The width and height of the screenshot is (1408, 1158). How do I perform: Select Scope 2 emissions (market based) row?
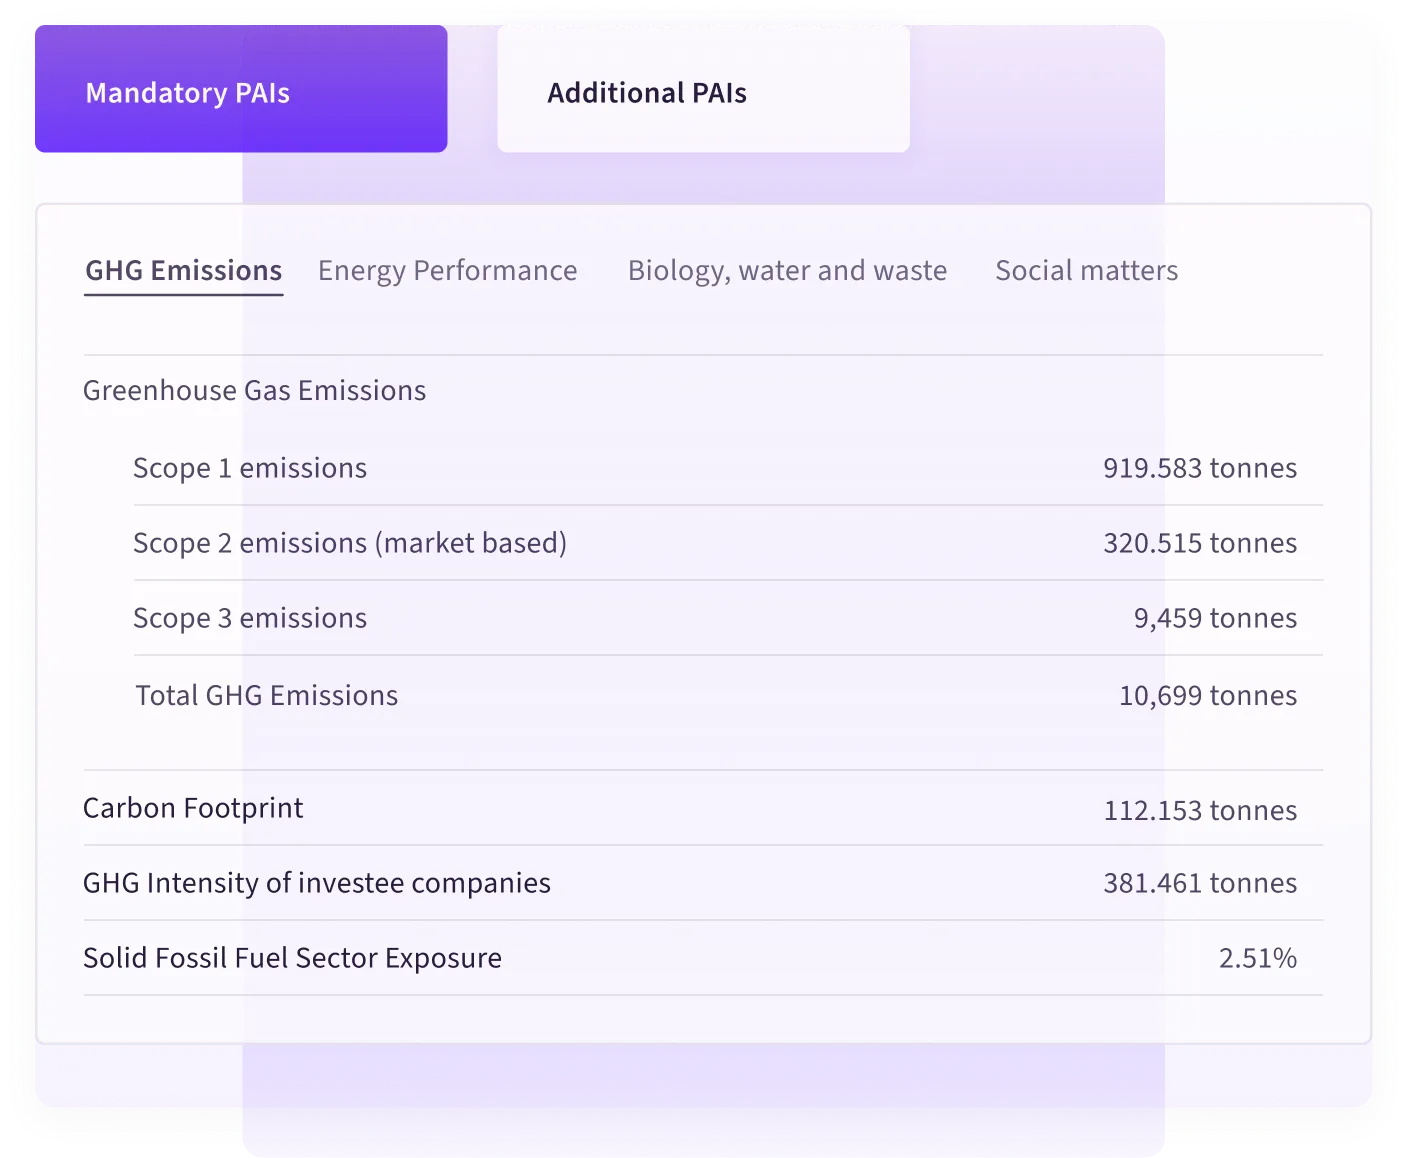pos(728,543)
